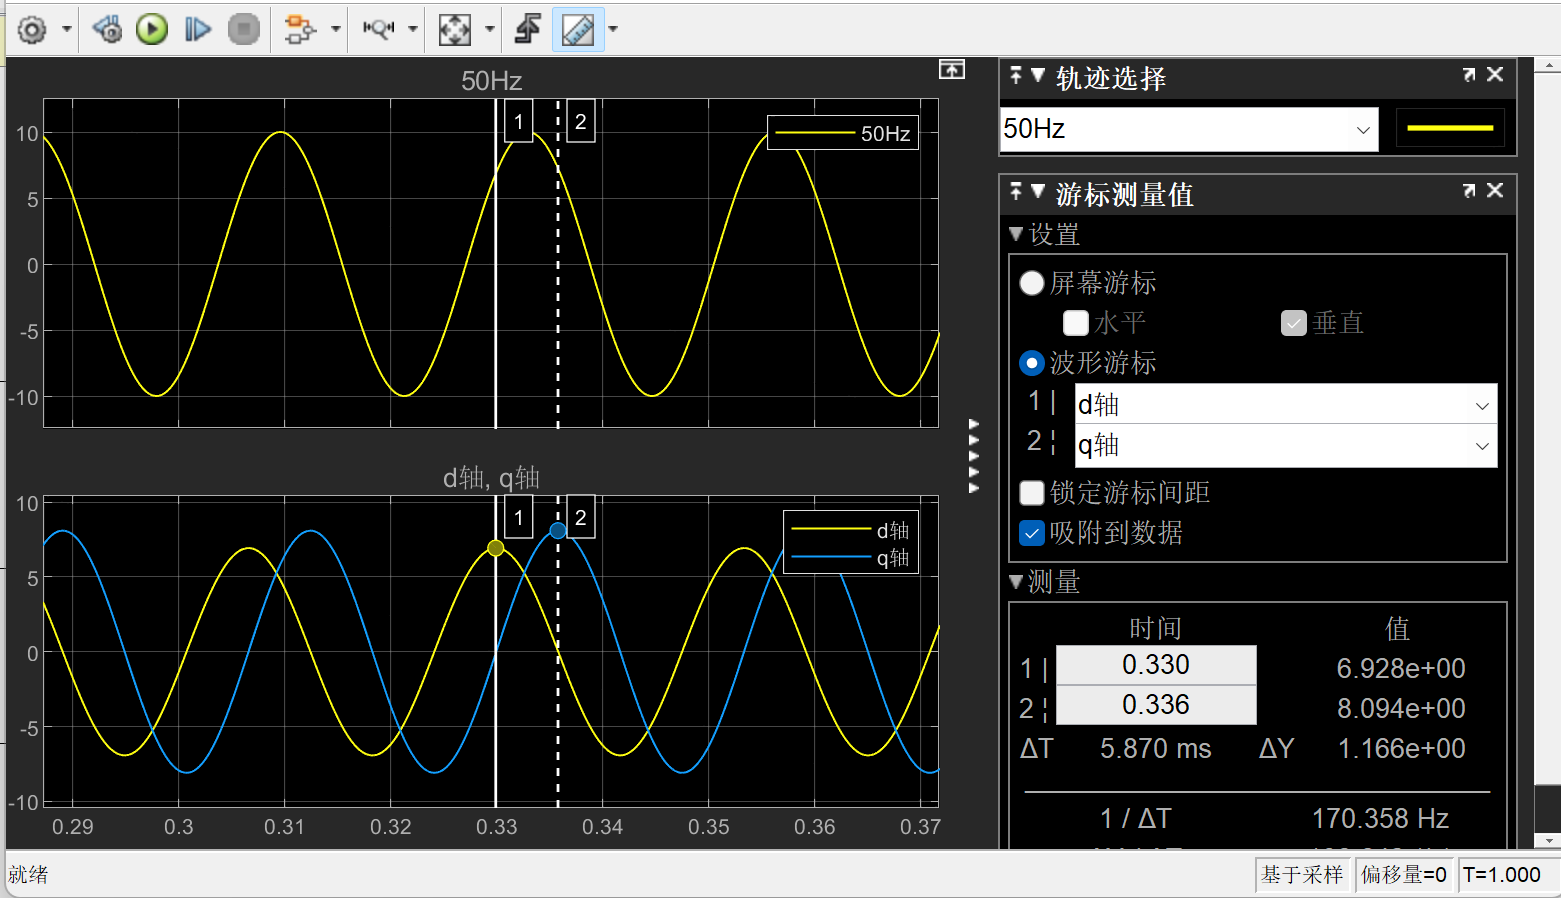Click the 偏移量=0 status bar entry
The width and height of the screenshot is (1561, 898).
point(1404,875)
